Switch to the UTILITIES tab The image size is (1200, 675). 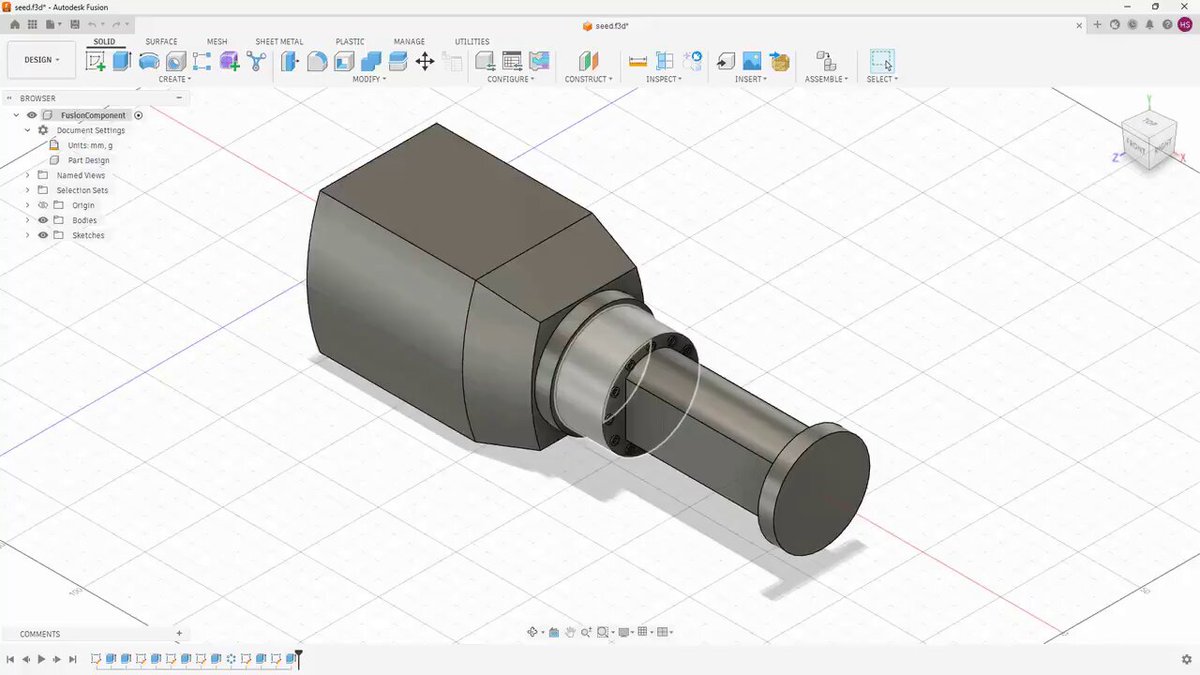(472, 42)
